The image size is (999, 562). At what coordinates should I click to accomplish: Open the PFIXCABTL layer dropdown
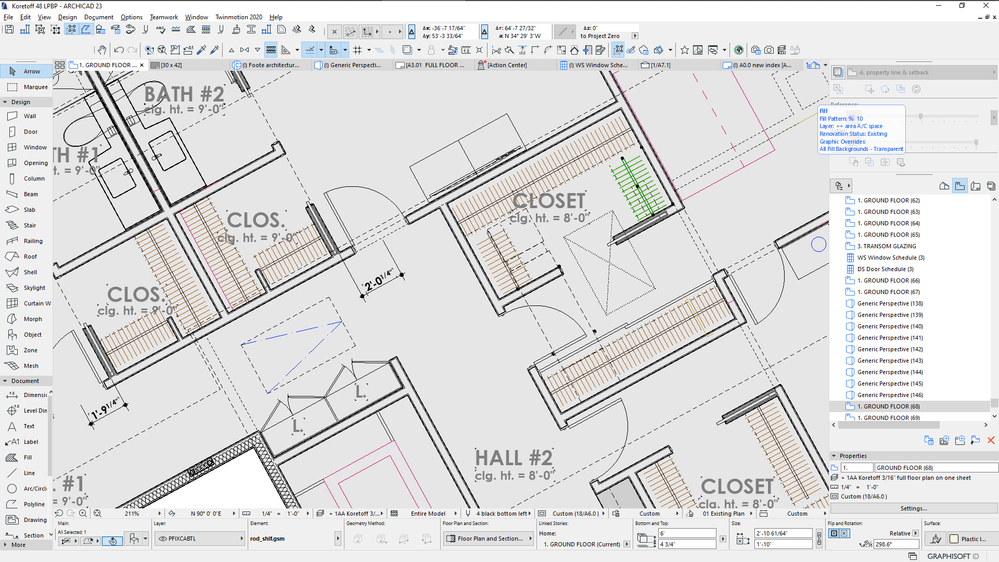point(201,538)
